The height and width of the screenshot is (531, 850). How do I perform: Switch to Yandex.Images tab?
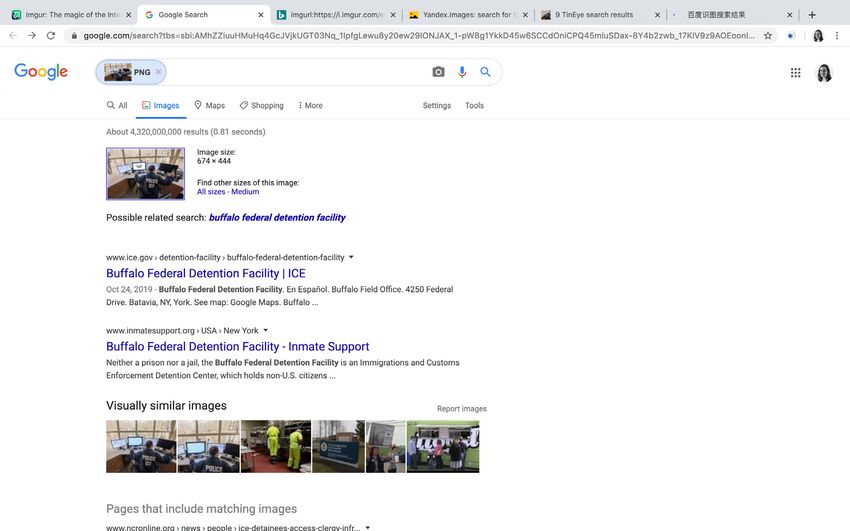click(467, 15)
